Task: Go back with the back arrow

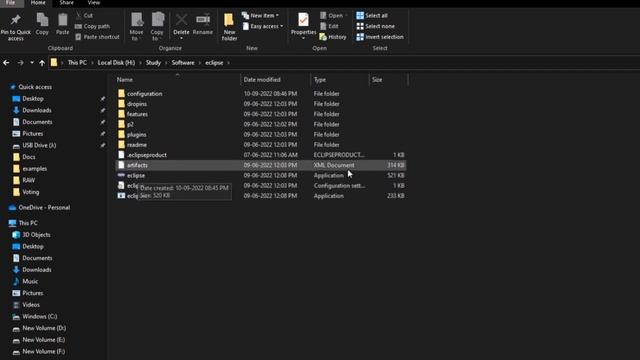Action: (x=6, y=63)
